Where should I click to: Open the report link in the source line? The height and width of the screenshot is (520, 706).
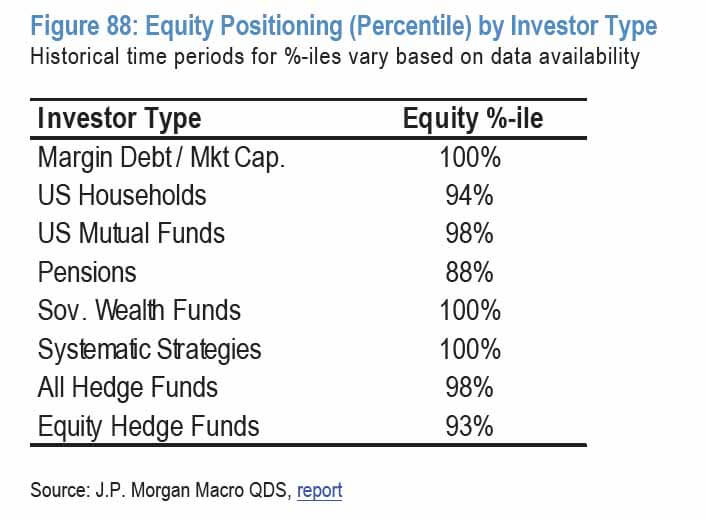pos(319,490)
